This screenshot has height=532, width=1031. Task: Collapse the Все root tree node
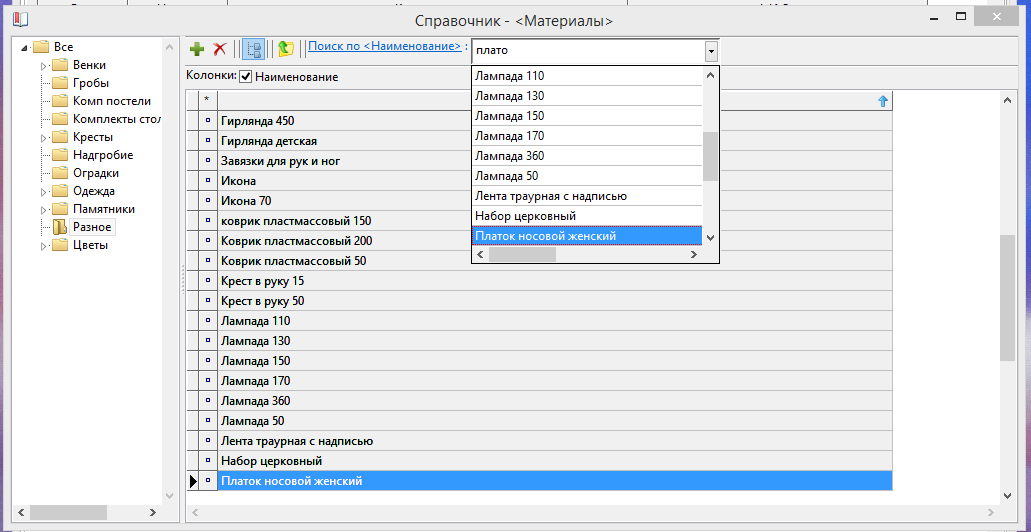click(25, 47)
